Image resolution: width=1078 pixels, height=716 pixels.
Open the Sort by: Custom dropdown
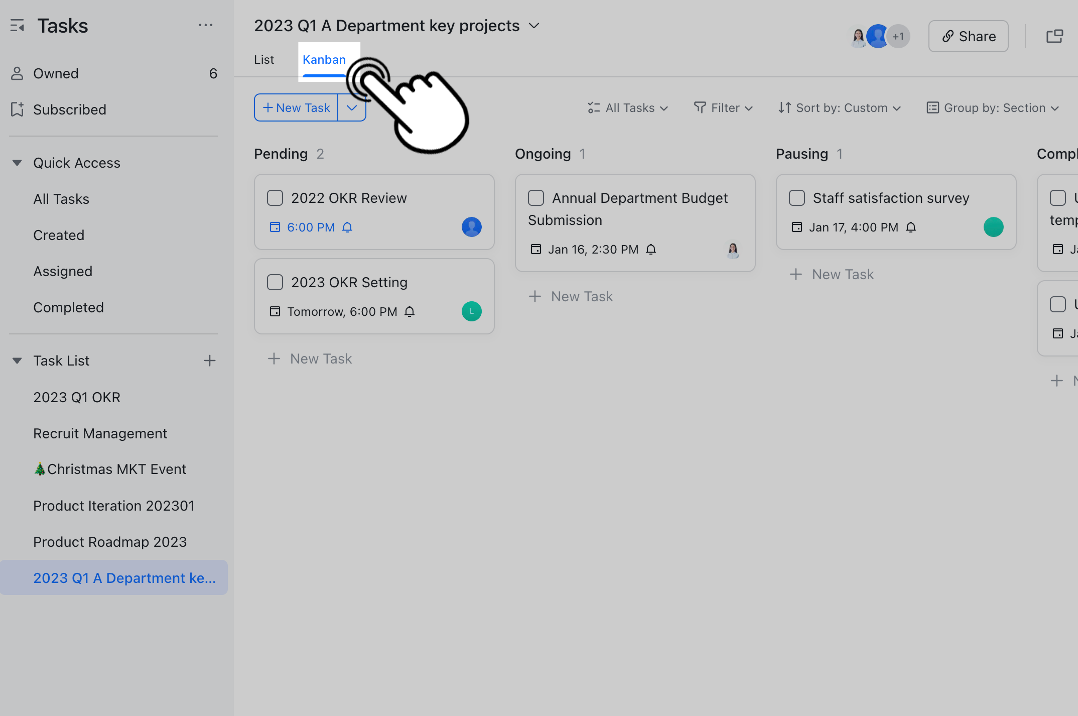coord(839,108)
